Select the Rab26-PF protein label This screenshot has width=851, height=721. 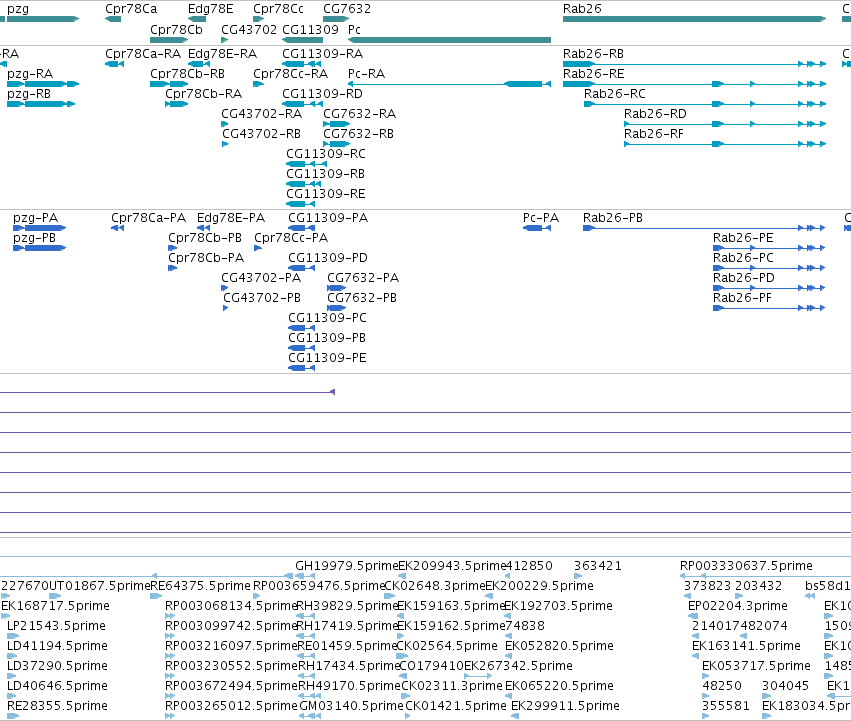pos(742,299)
